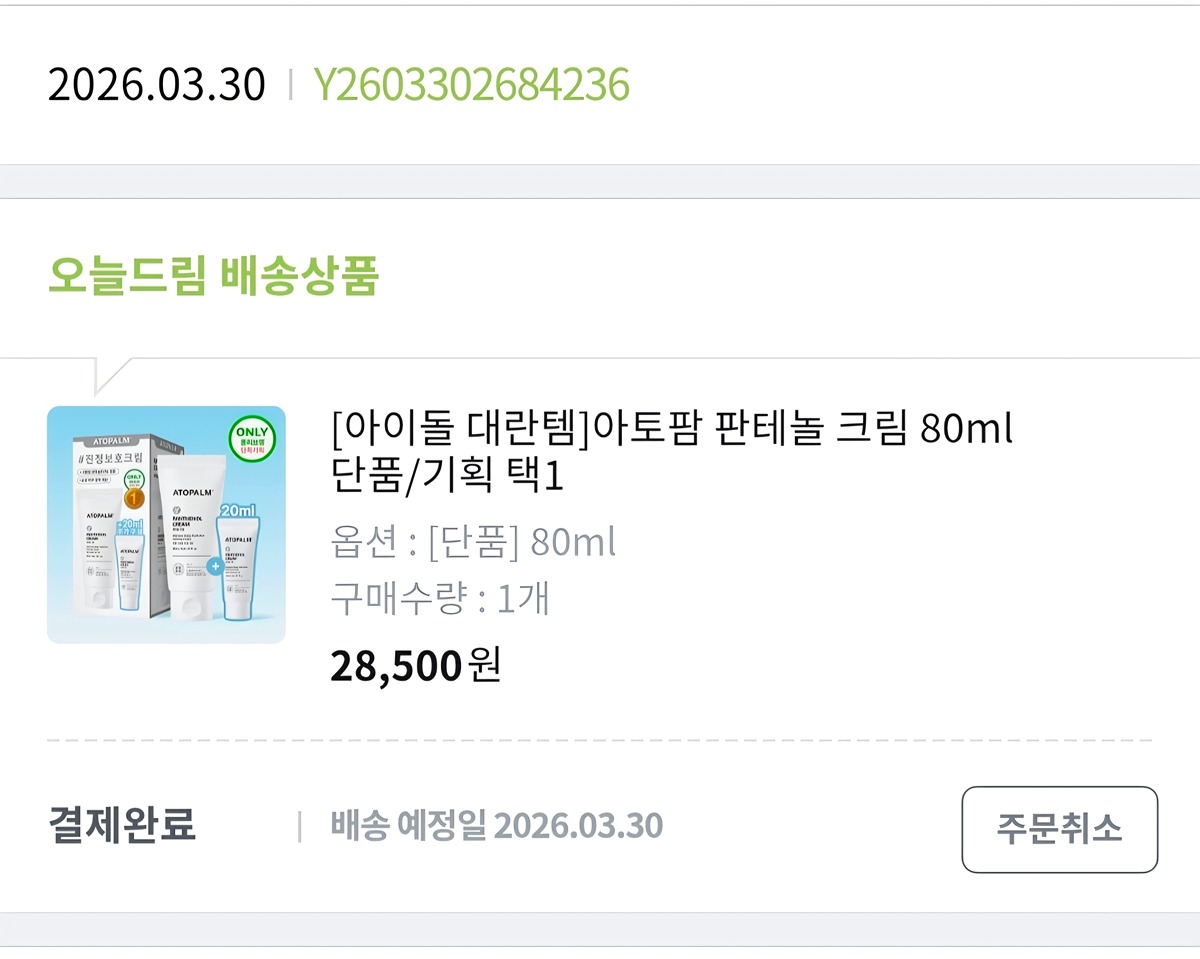Click the 28,500원 price
Viewport: 1200px width, 959px height.
point(415,664)
